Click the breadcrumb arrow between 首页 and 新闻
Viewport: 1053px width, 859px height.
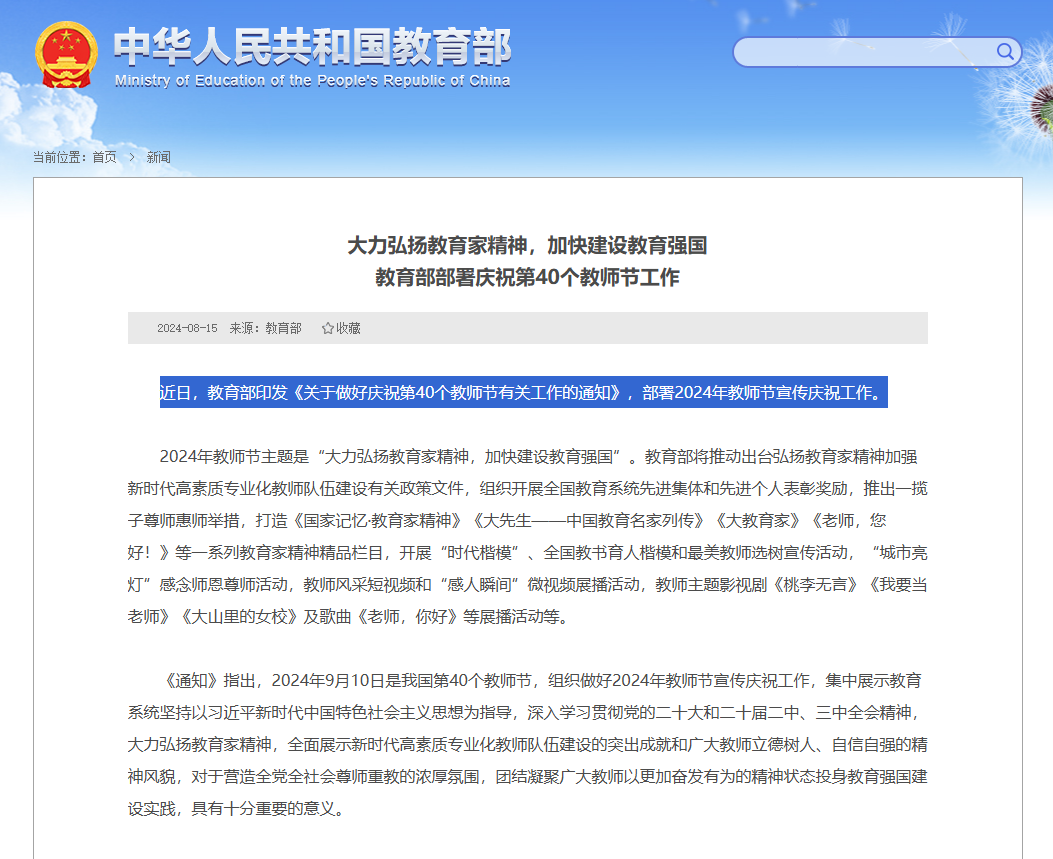click(132, 157)
